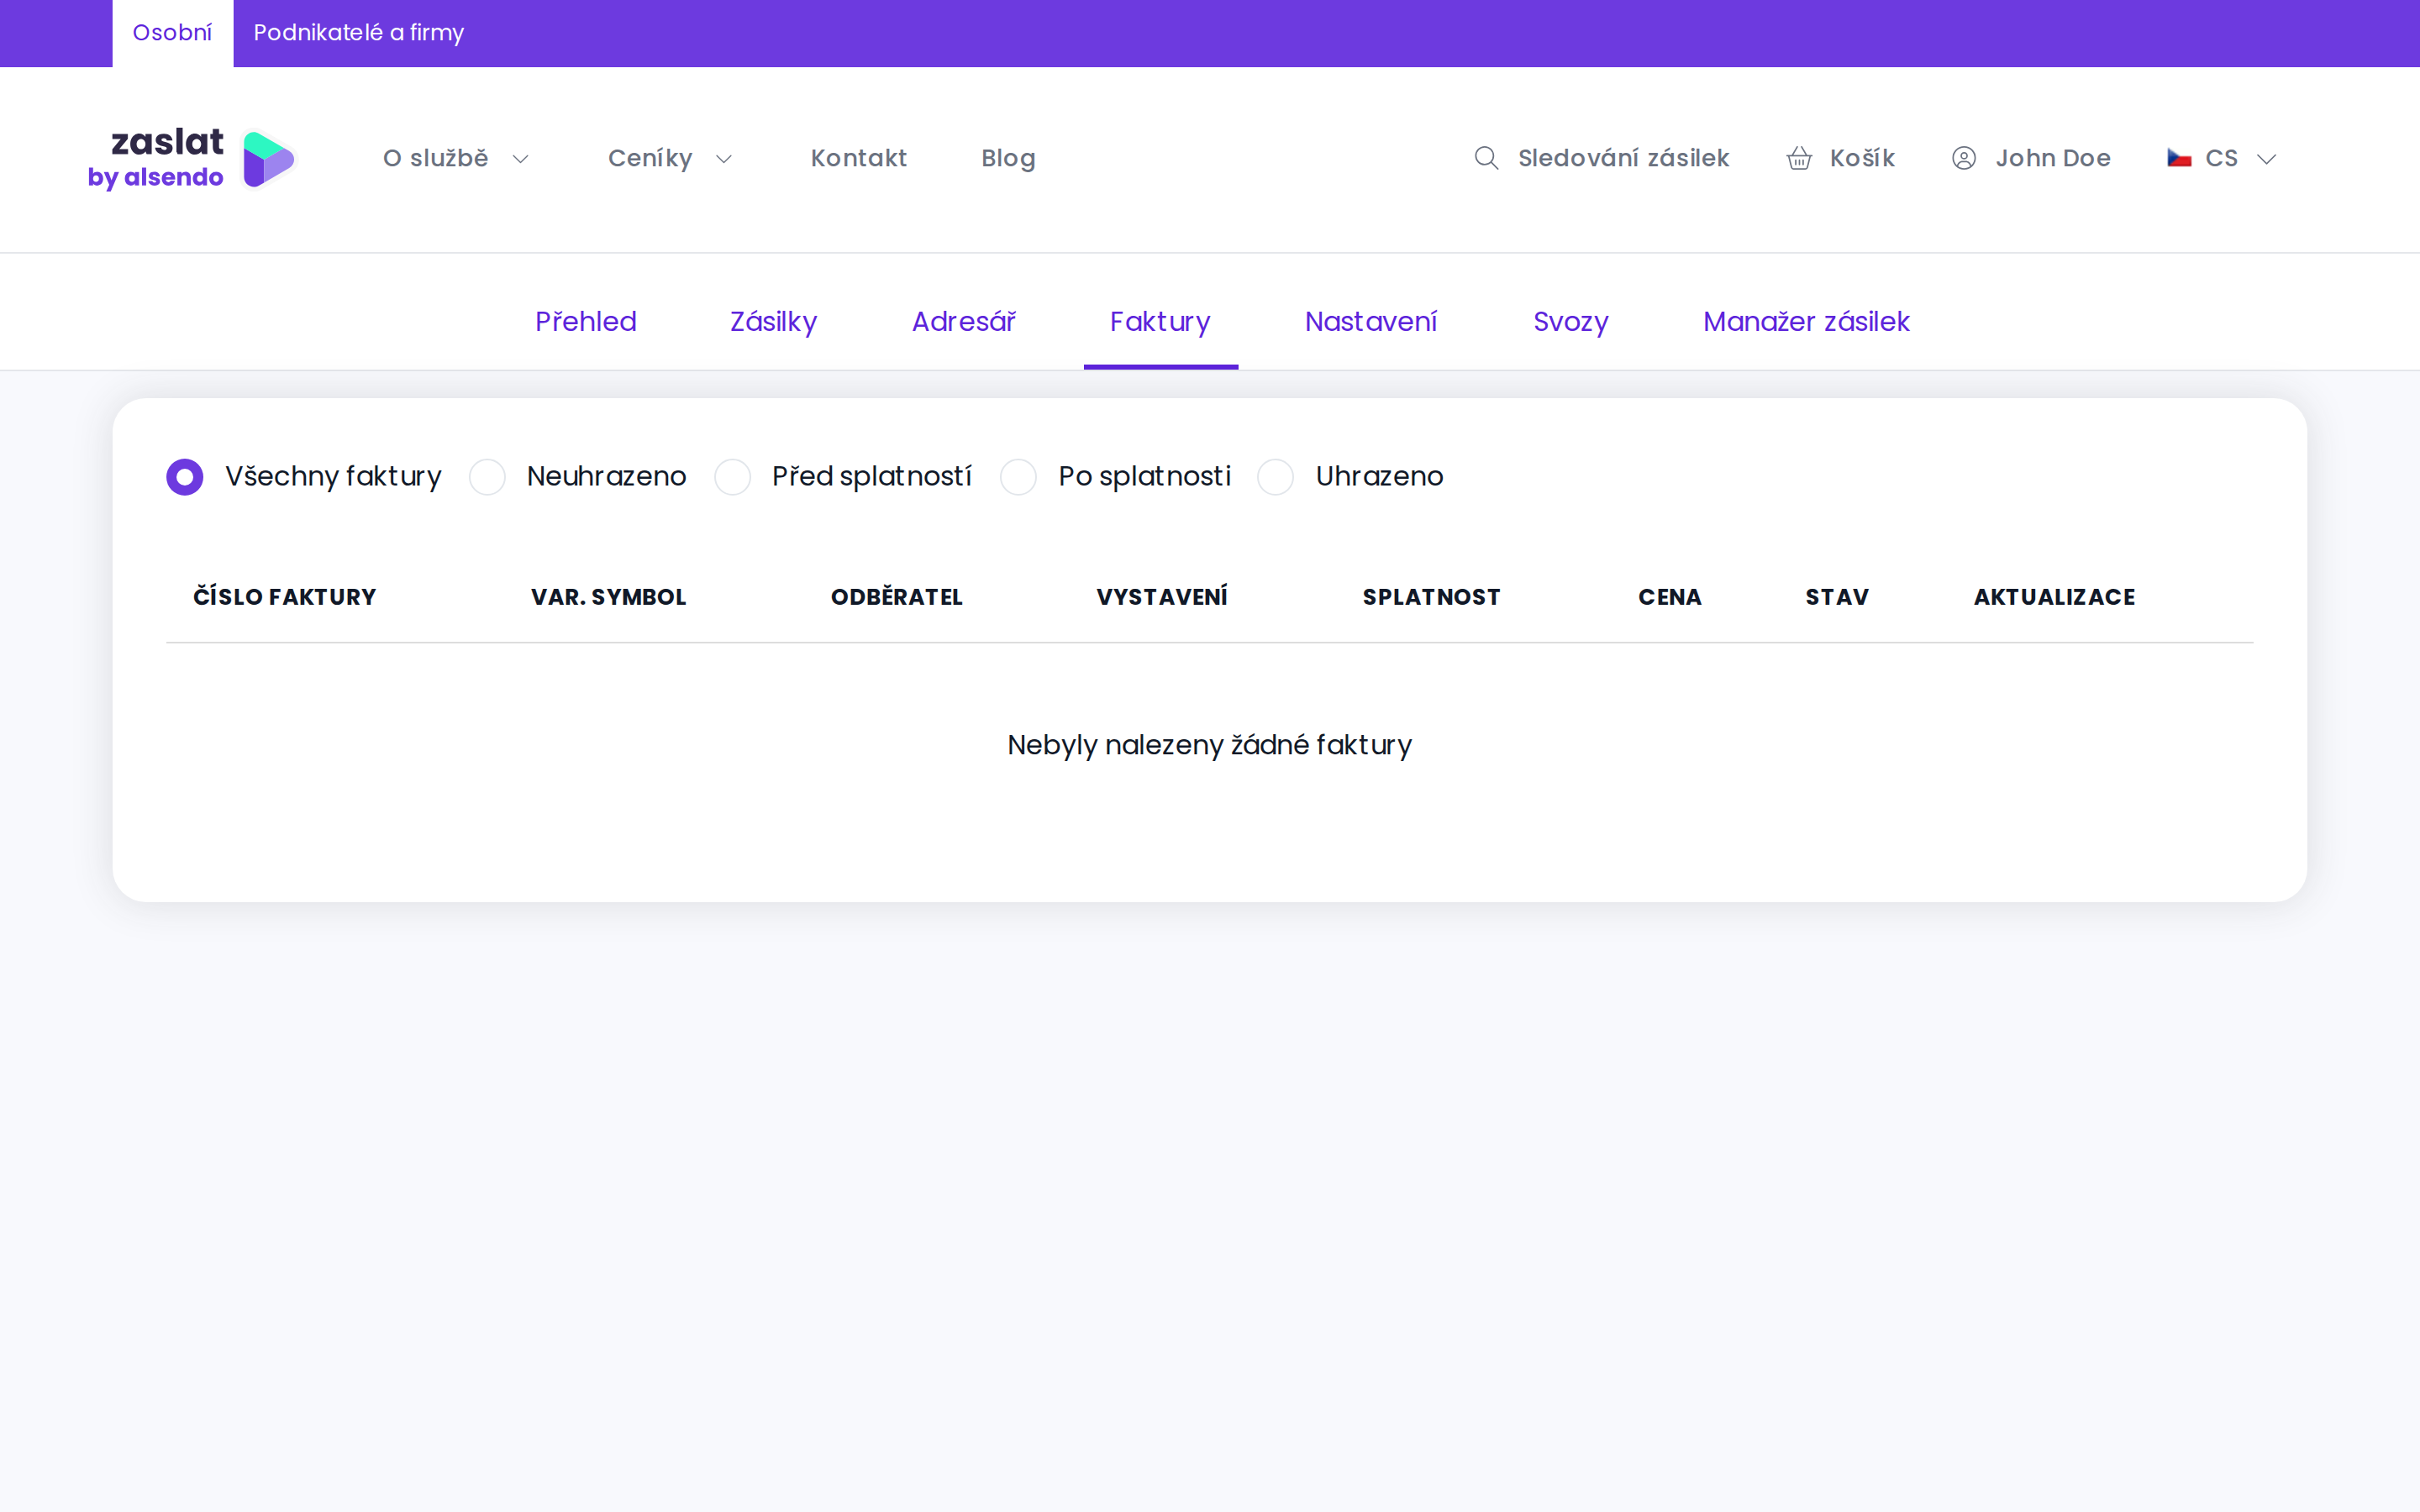Open the John Doe account menu

point(2053,158)
